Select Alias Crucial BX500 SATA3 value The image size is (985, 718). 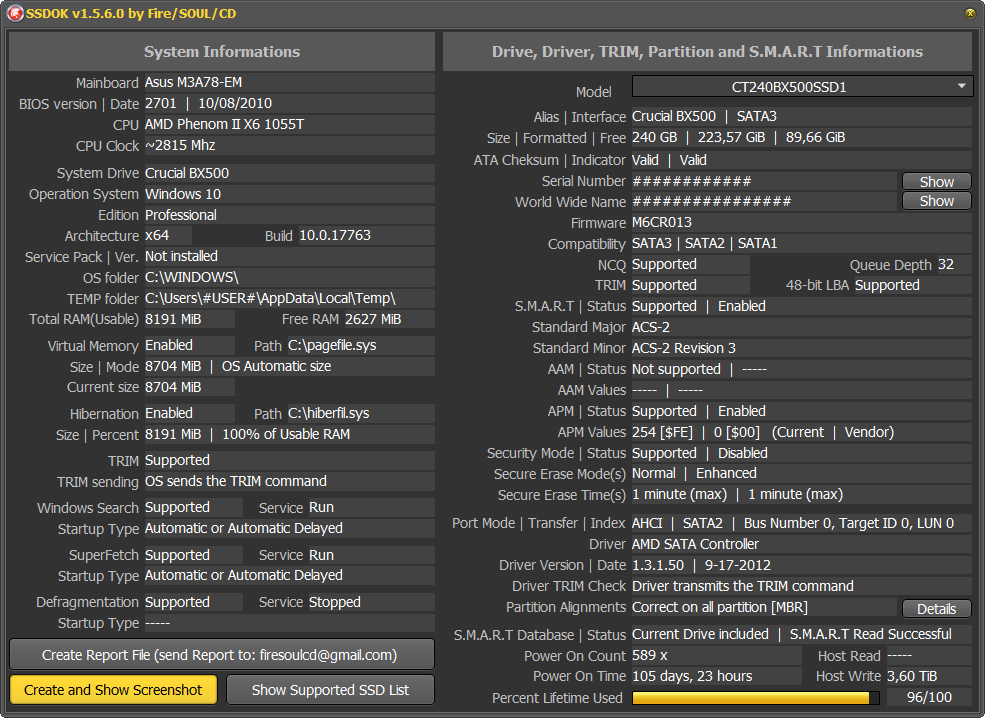pyautogui.click(x=802, y=116)
